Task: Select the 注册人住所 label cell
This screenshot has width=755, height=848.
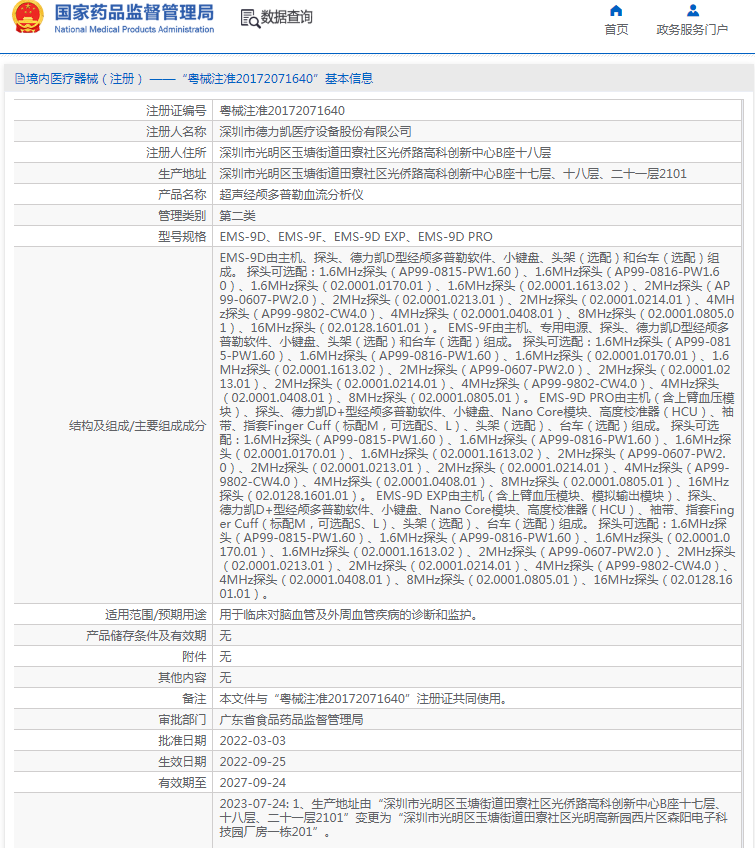Action: point(113,153)
